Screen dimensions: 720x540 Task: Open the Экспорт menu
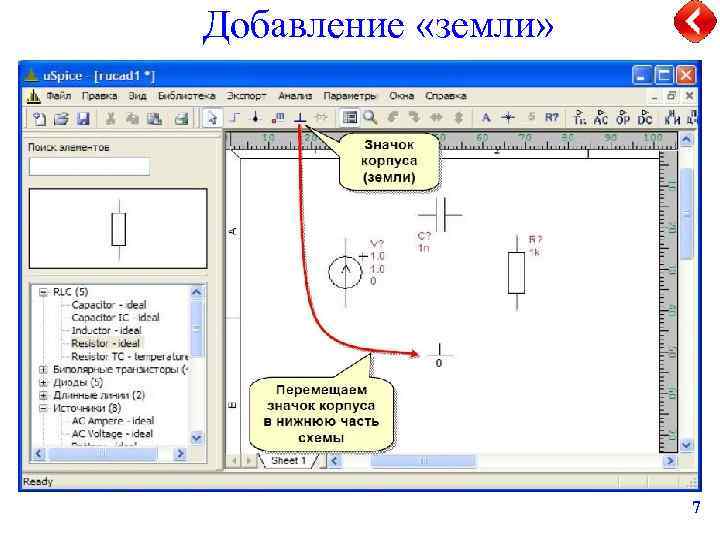coord(247,96)
